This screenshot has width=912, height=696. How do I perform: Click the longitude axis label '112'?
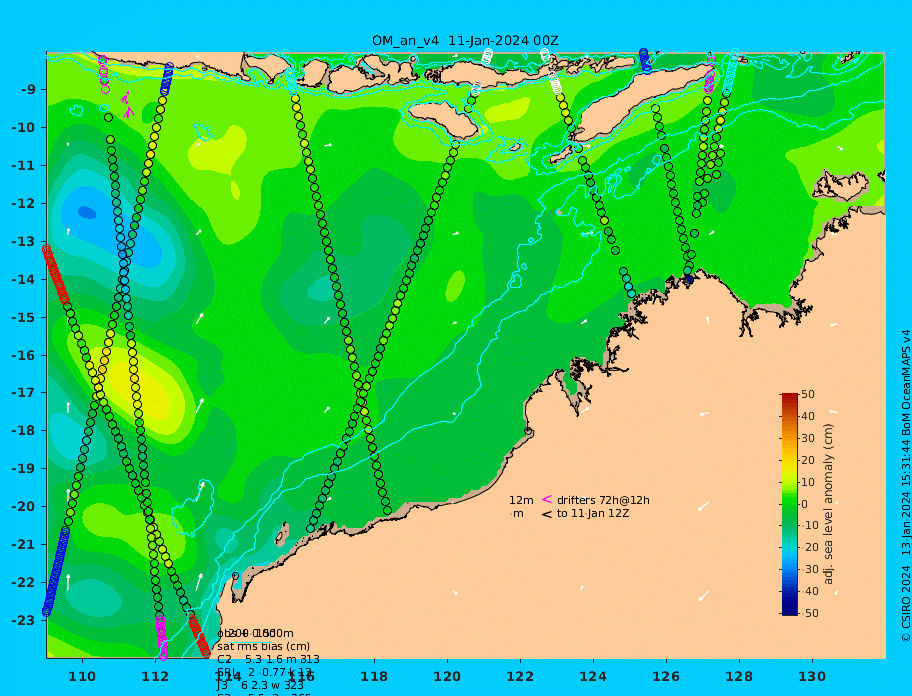click(x=155, y=676)
